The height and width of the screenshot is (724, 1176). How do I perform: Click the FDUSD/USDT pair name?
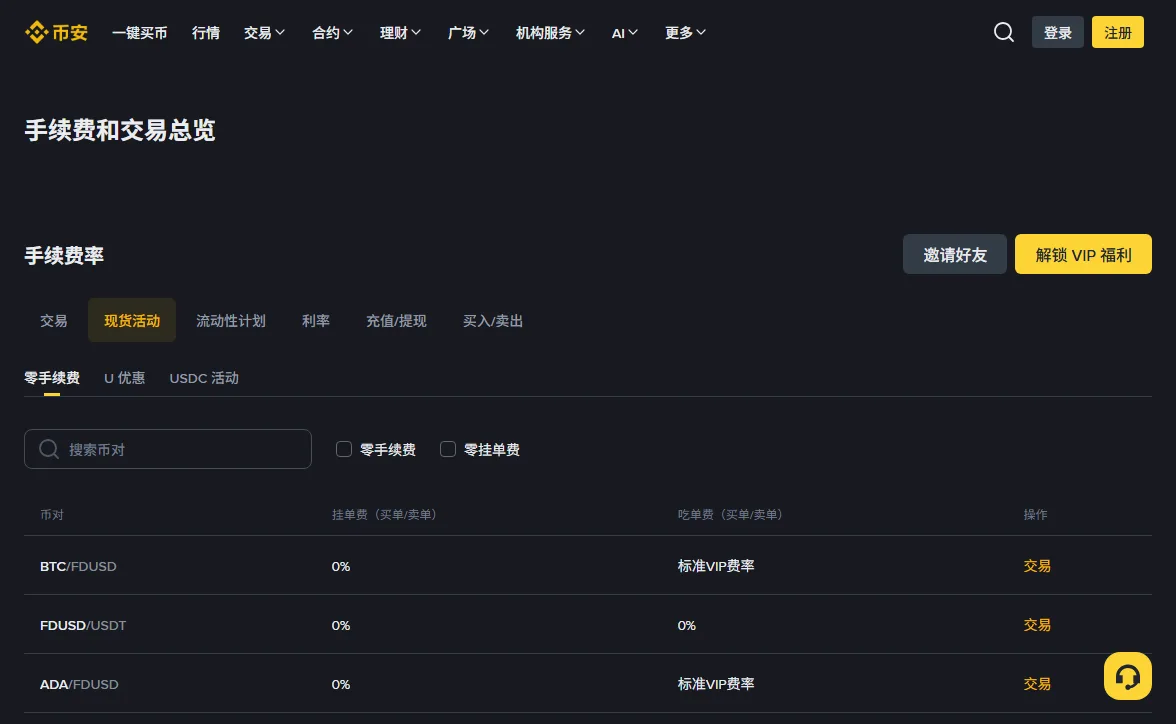(x=82, y=626)
